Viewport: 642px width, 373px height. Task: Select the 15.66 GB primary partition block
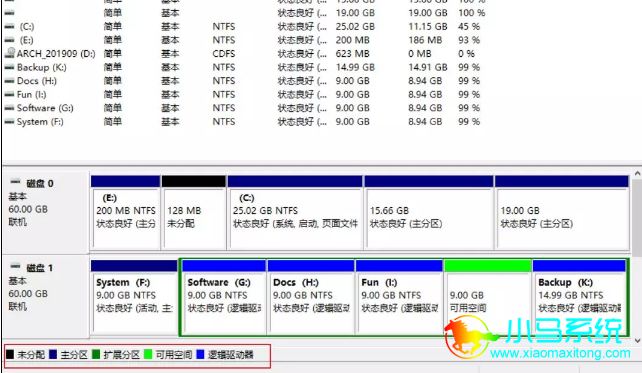point(429,212)
